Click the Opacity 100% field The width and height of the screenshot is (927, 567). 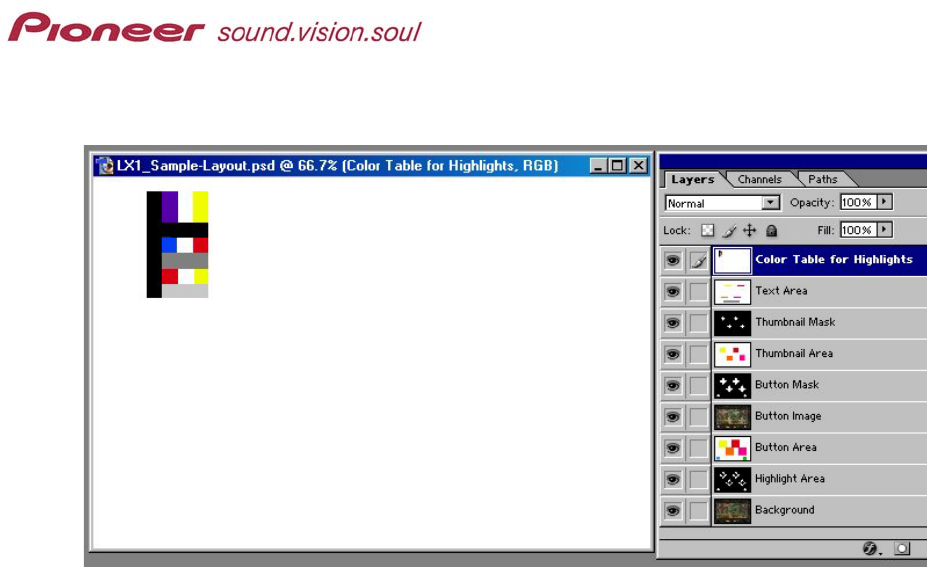858,202
